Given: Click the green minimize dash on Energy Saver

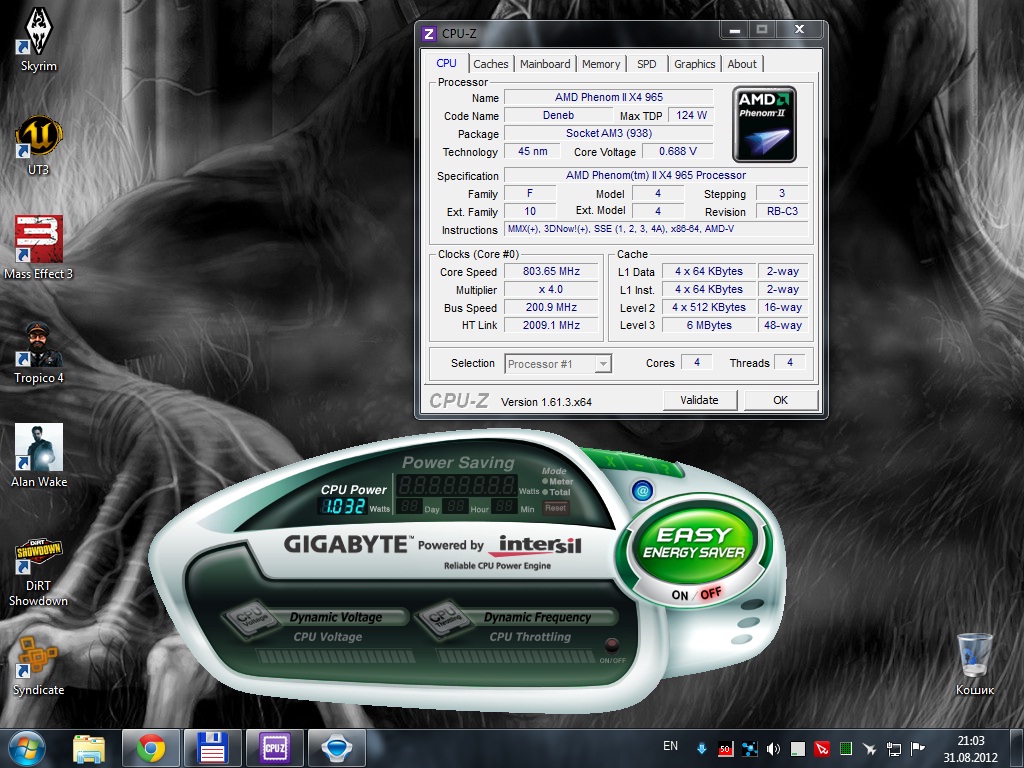Looking at the screenshot, I should pyautogui.click(x=639, y=464).
